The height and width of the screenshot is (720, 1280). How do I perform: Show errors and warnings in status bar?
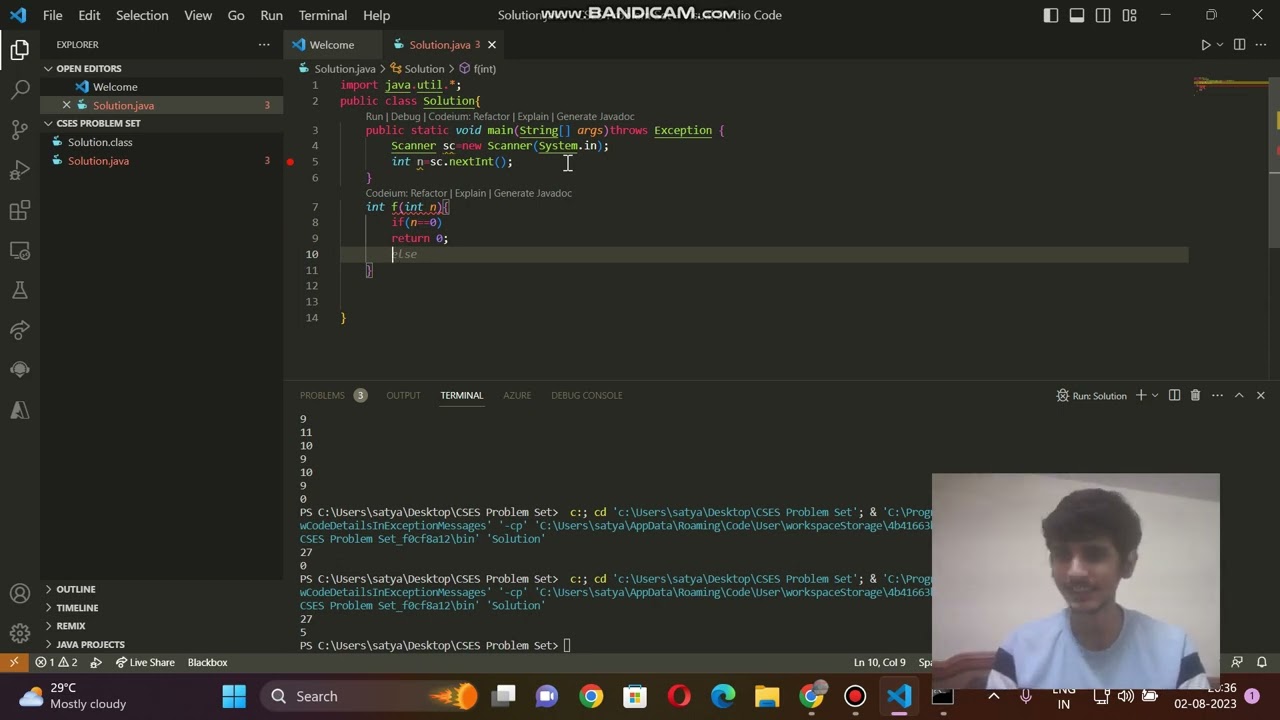click(x=56, y=662)
